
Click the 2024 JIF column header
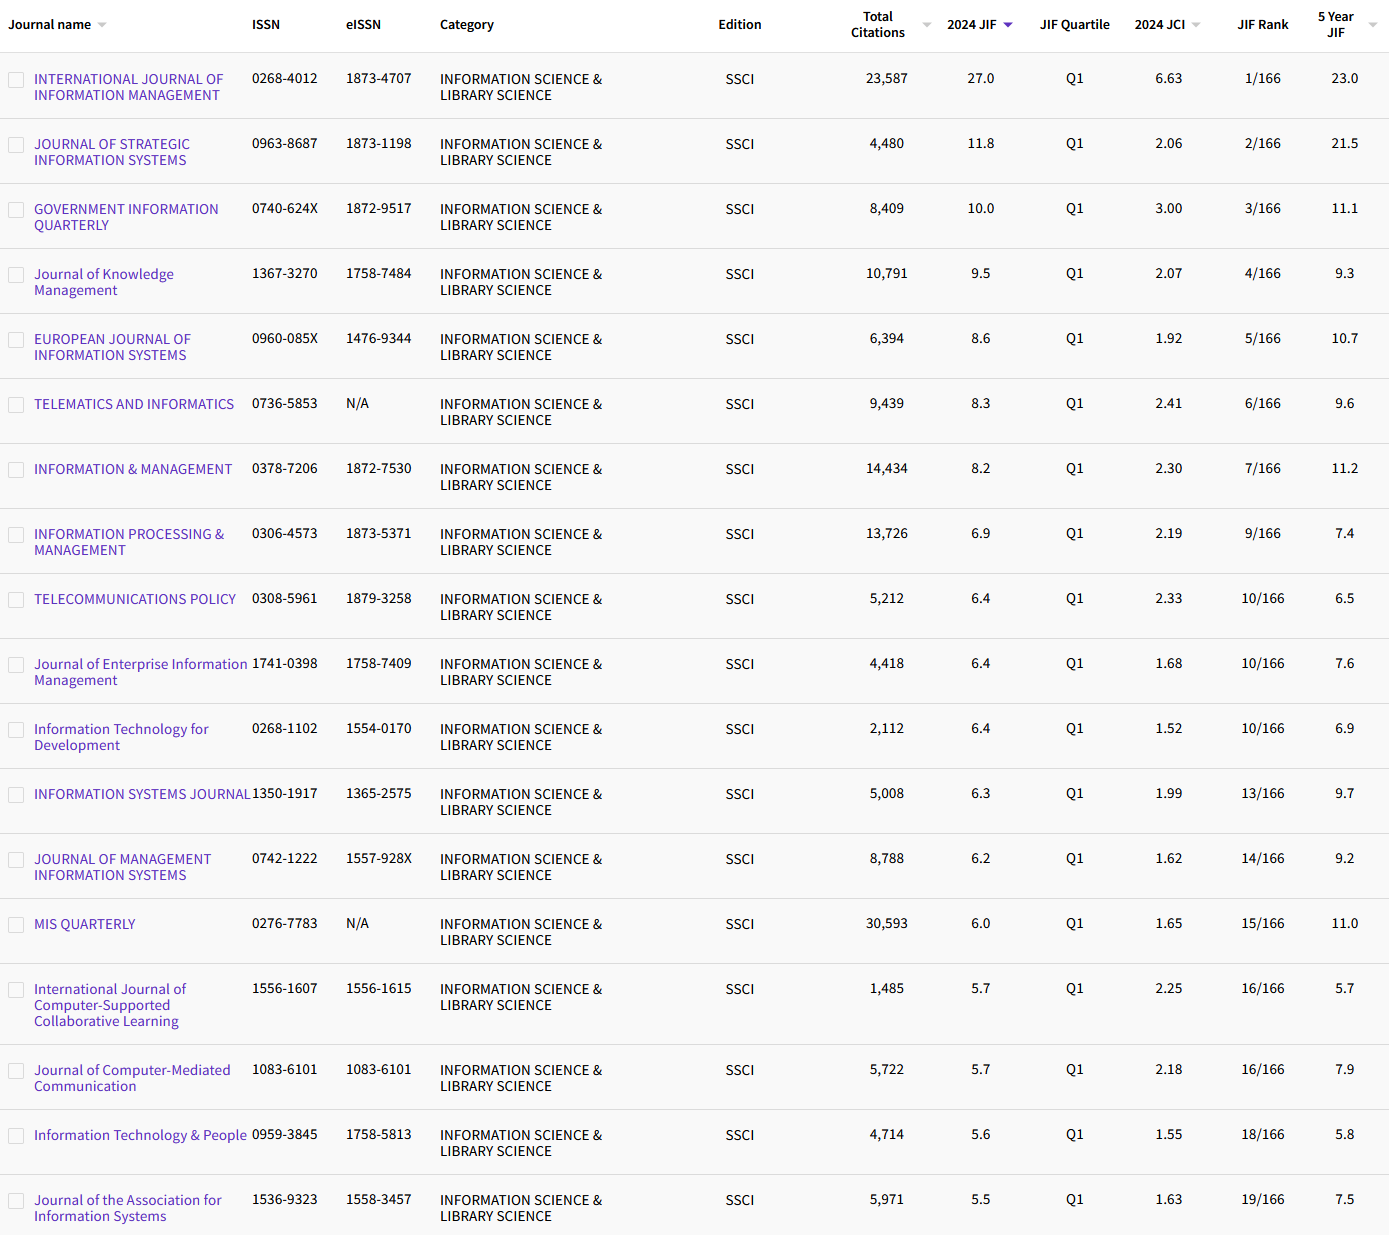[x=972, y=25]
